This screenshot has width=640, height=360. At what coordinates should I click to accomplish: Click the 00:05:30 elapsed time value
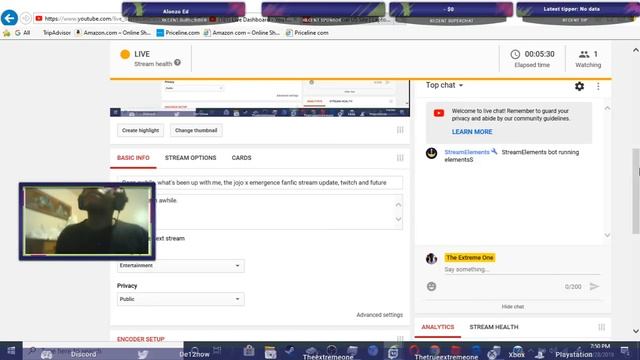click(x=540, y=54)
